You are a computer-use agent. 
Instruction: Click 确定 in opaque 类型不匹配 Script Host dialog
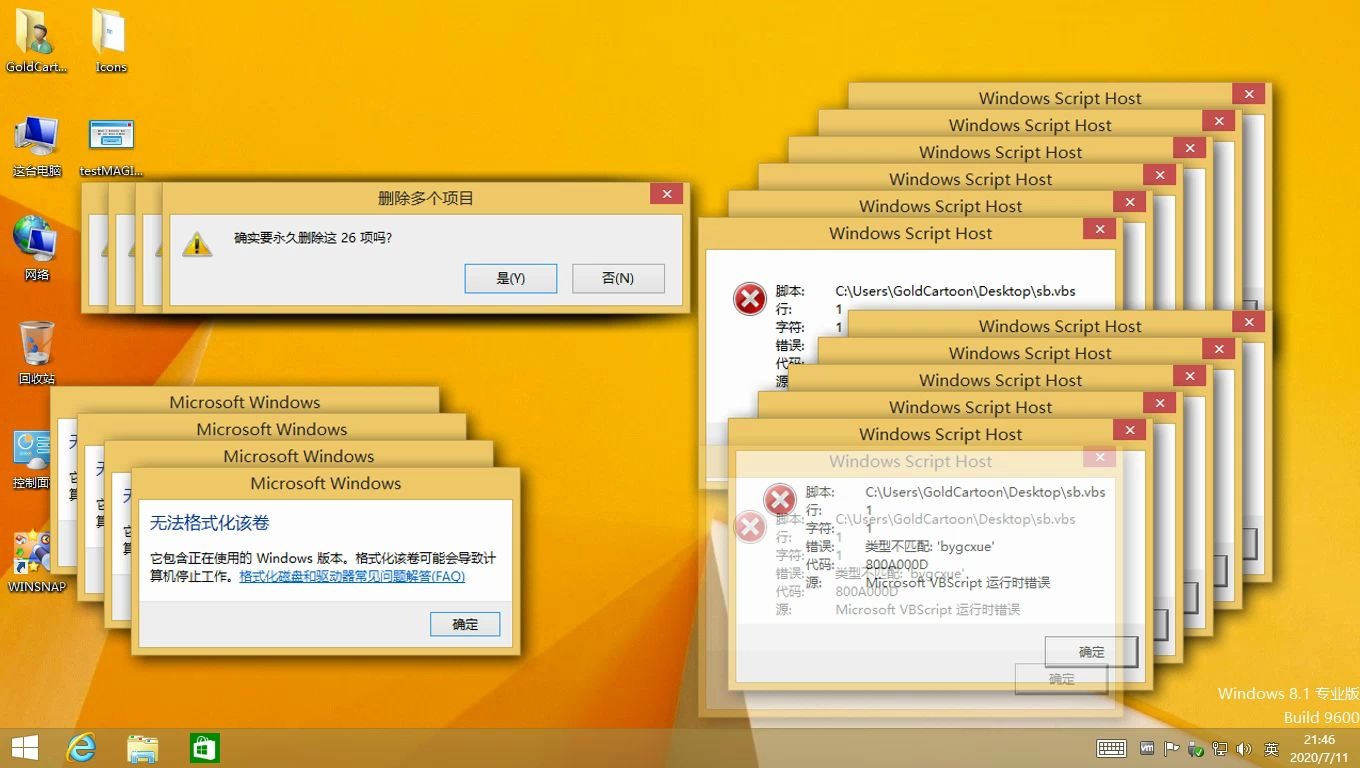tap(1091, 652)
